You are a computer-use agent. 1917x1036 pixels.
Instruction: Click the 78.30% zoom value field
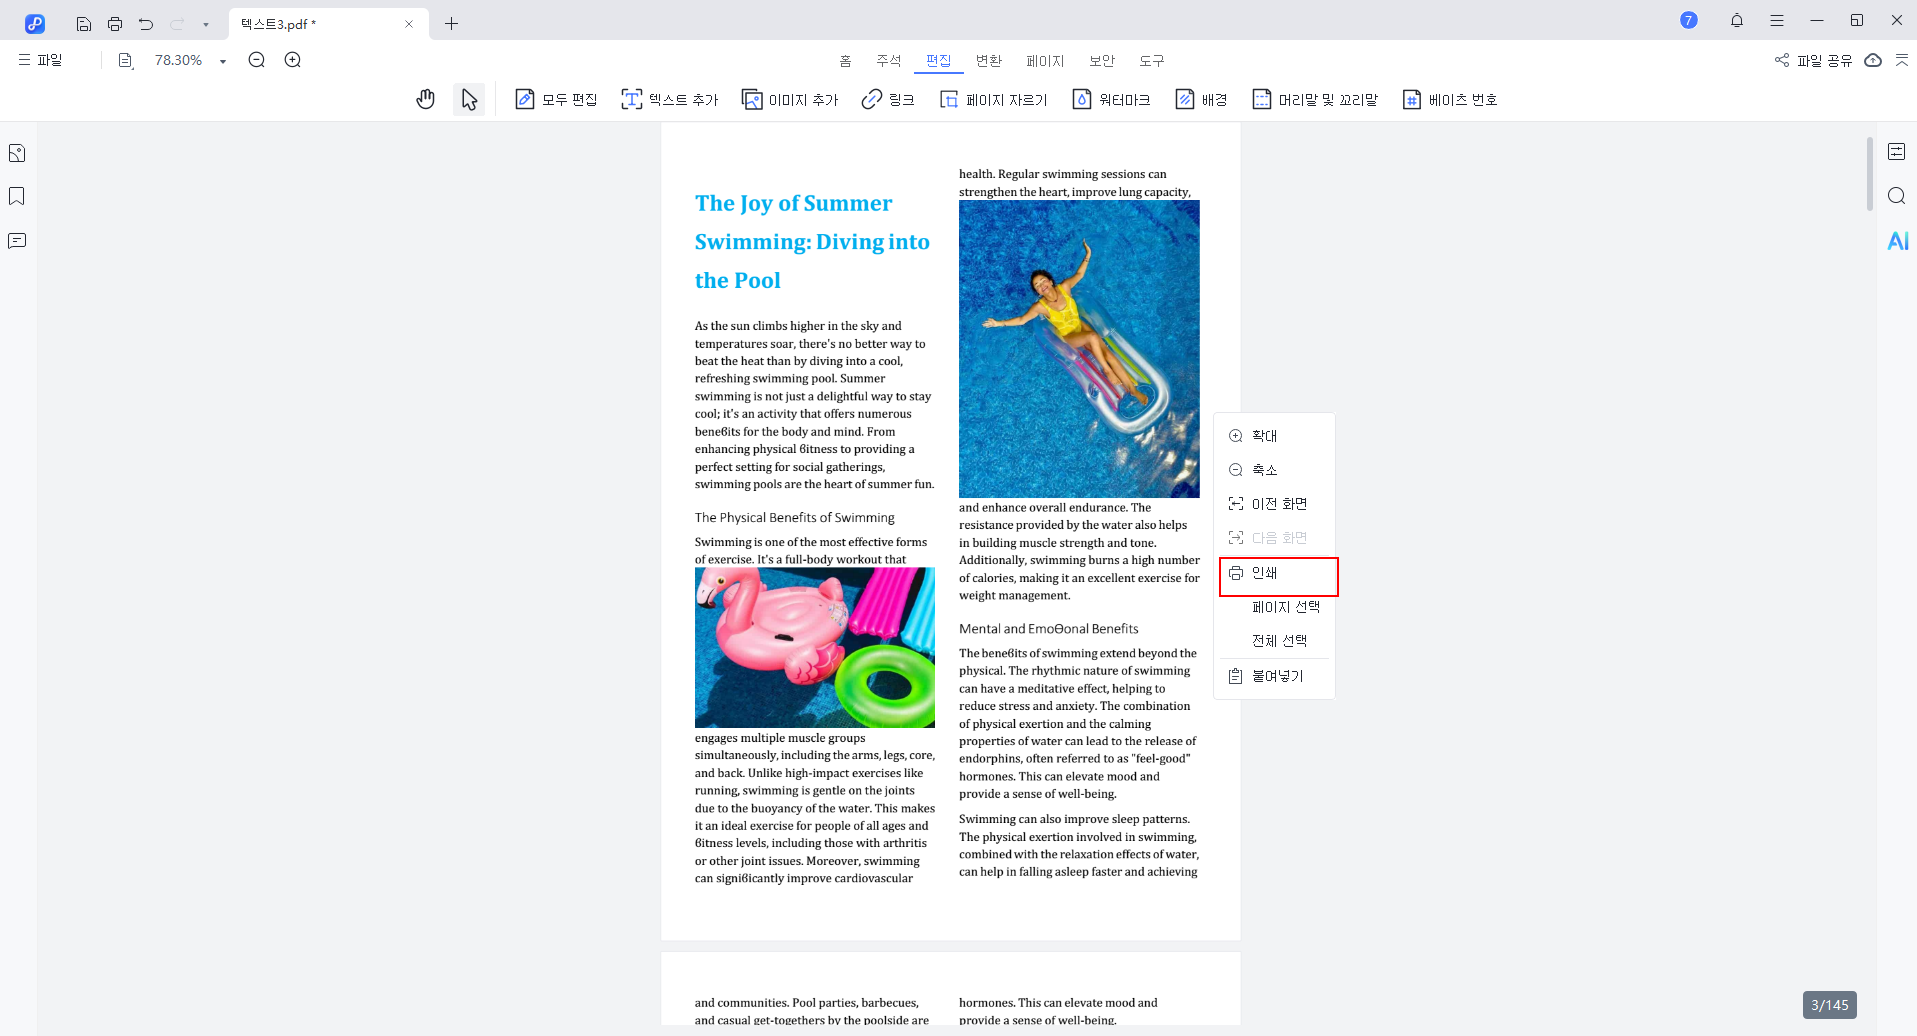(179, 60)
